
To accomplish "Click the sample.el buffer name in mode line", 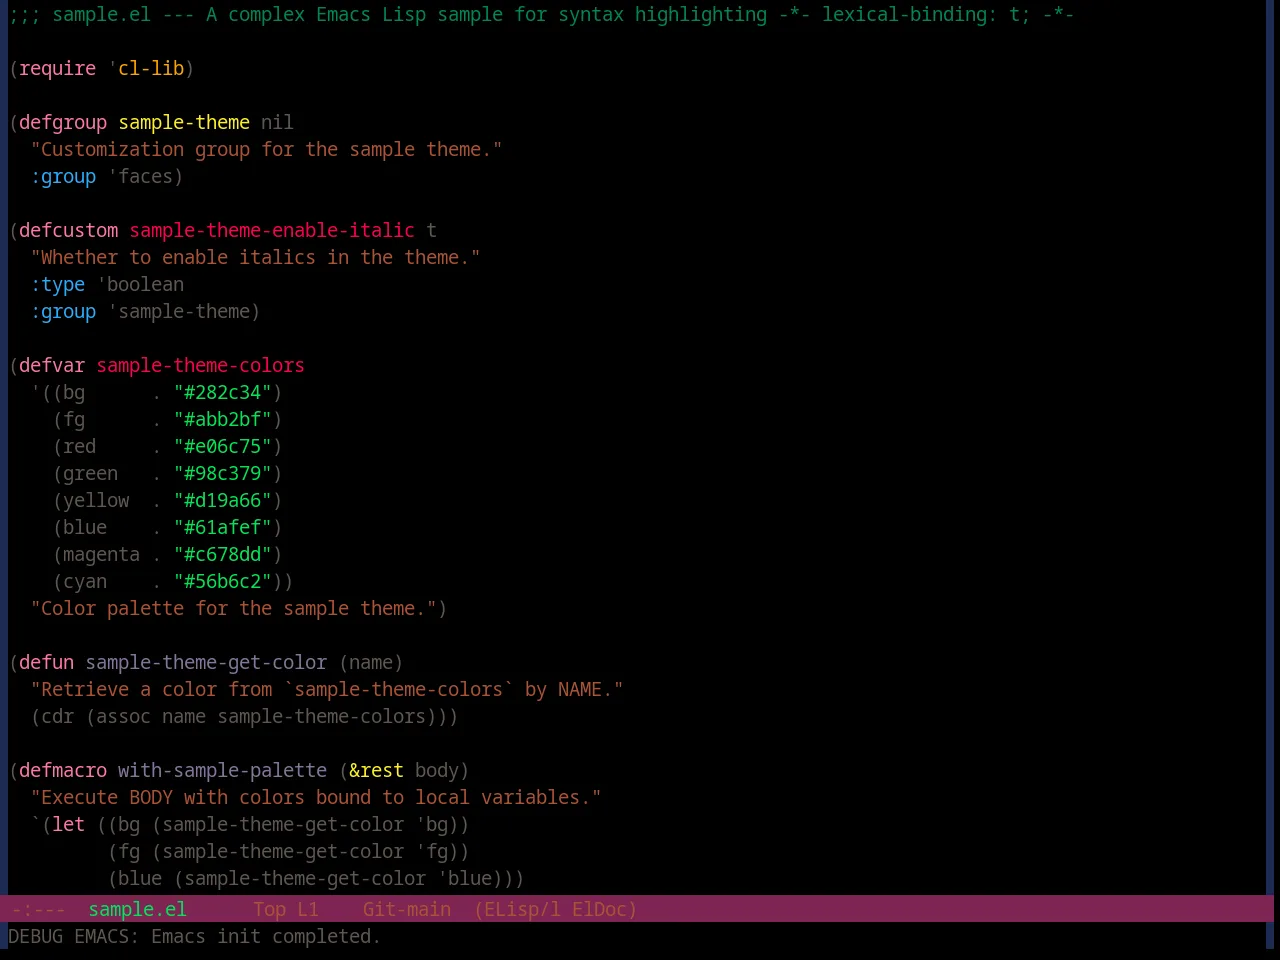I will point(137,909).
